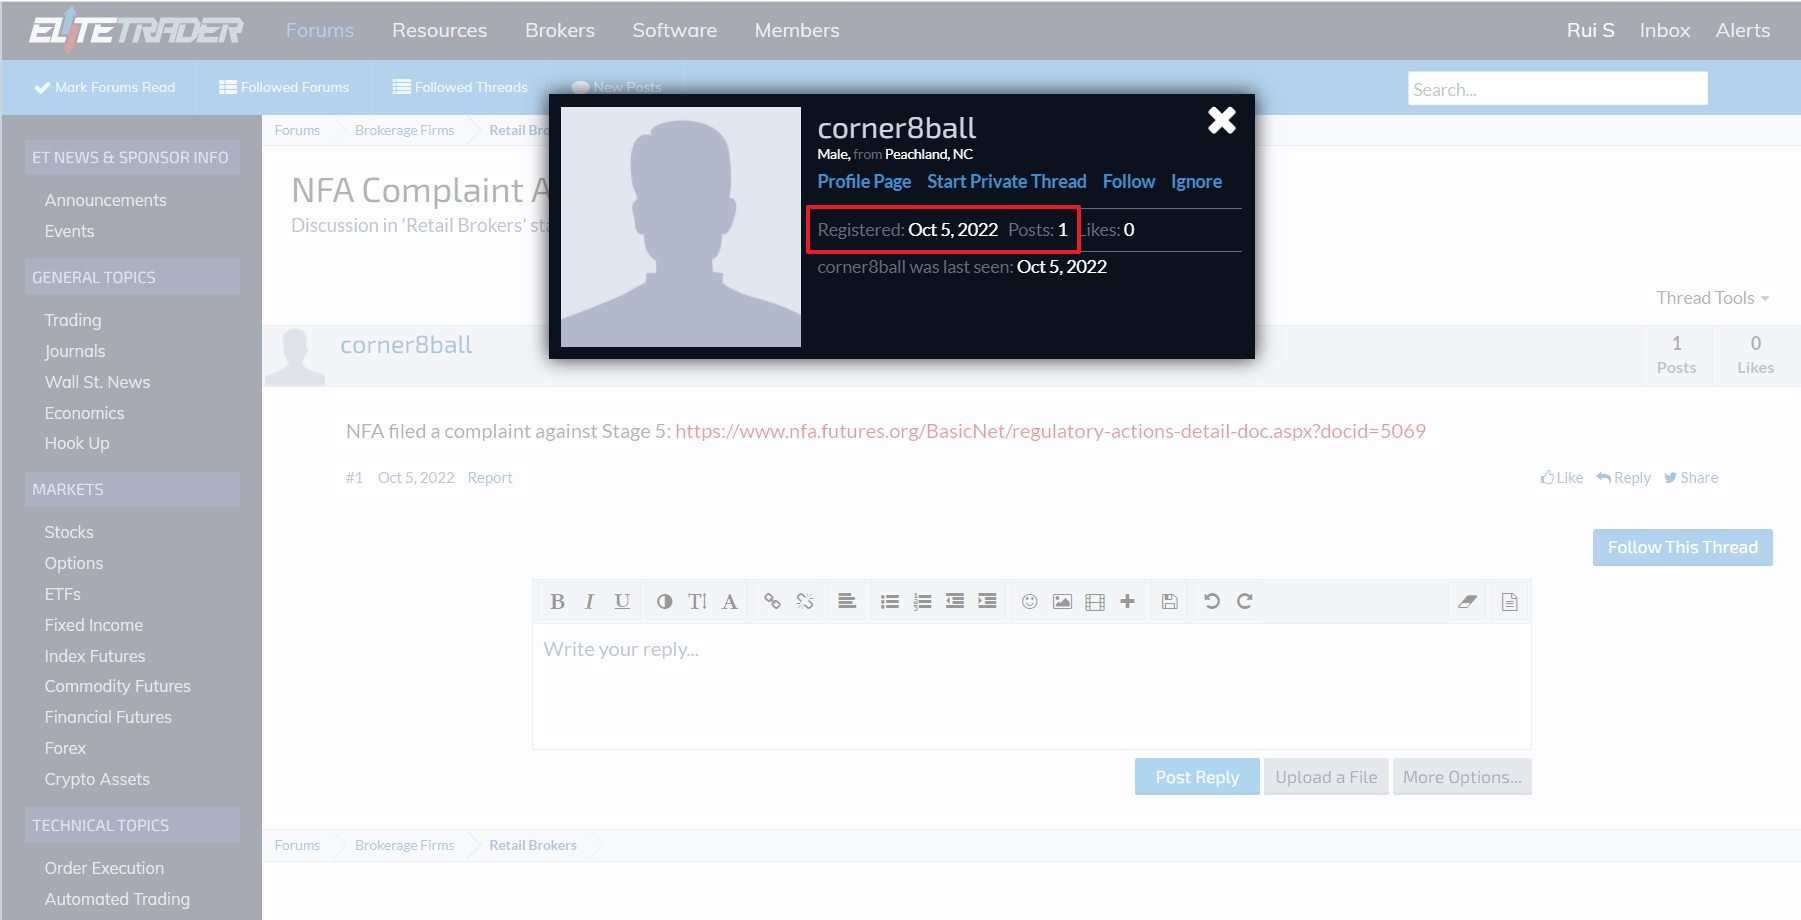Click the Search field

(x=1558, y=88)
